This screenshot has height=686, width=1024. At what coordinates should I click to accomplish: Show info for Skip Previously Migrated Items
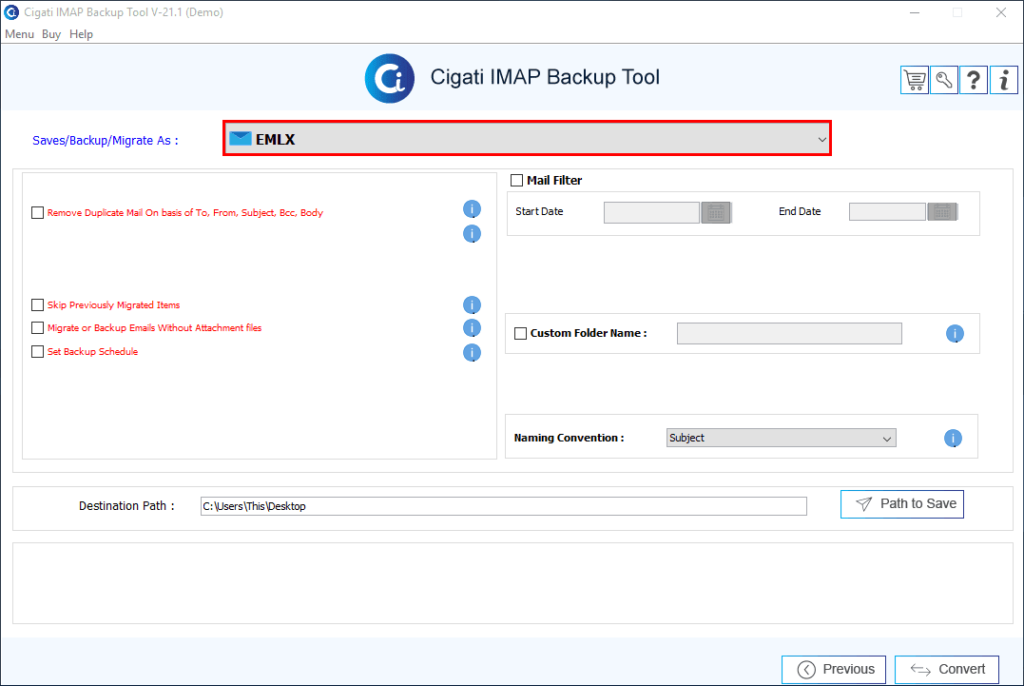tap(472, 305)
